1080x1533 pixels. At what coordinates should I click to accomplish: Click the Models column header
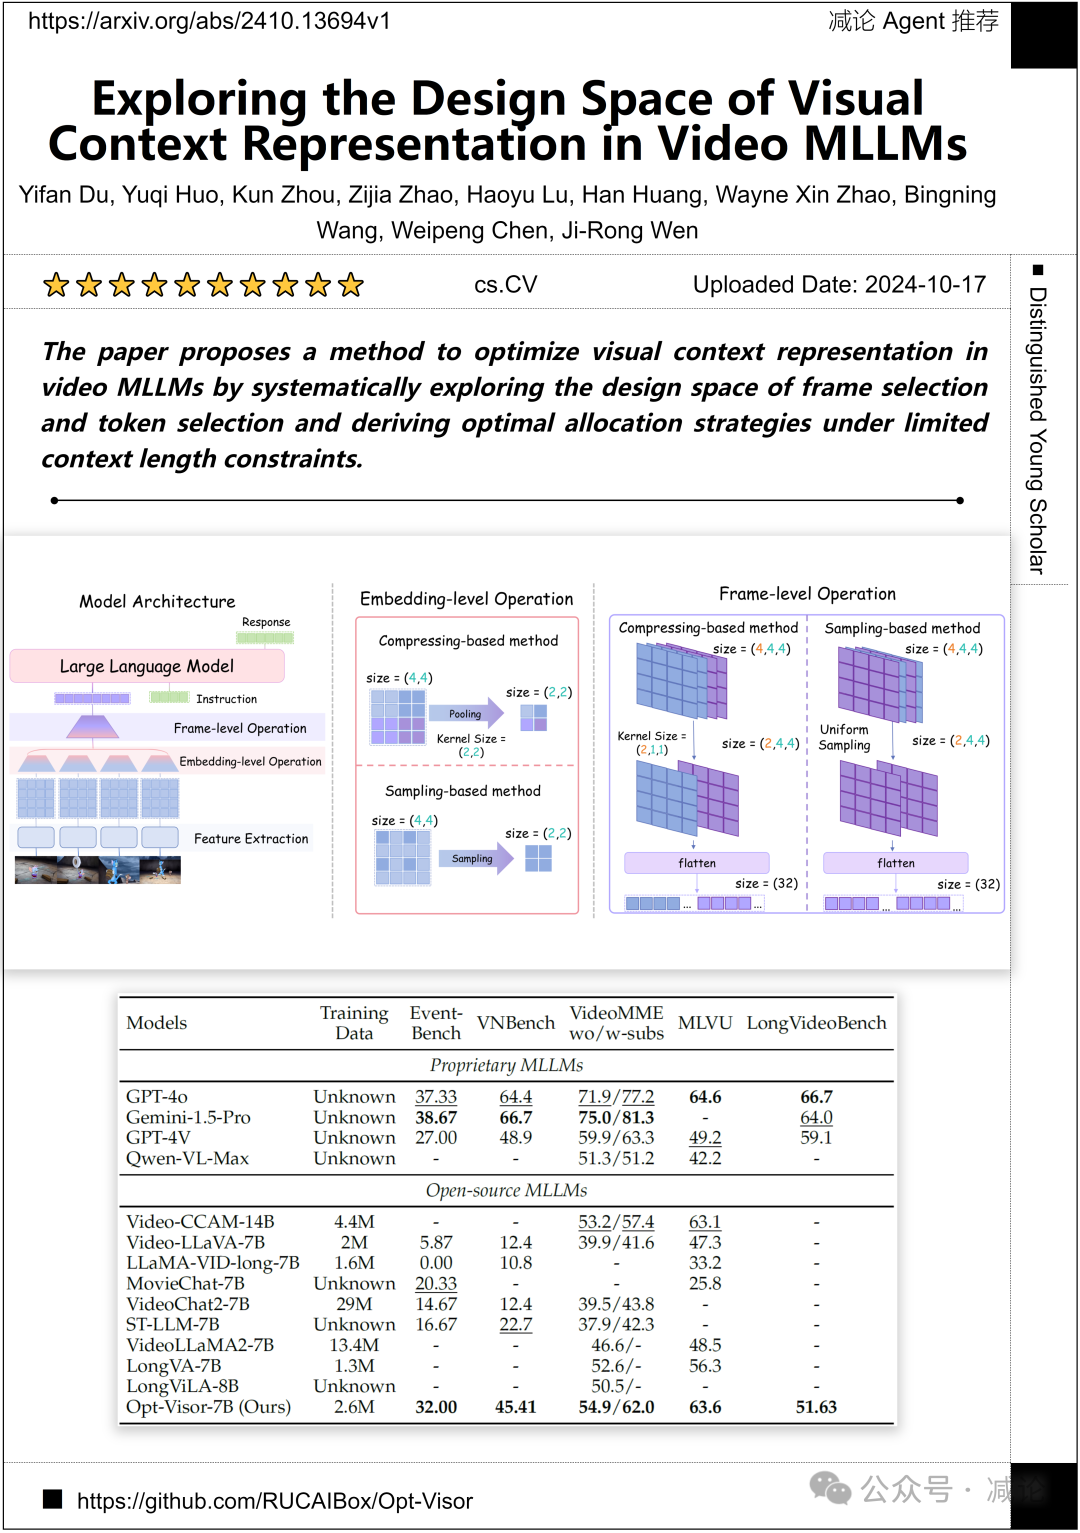(157, 1023)
